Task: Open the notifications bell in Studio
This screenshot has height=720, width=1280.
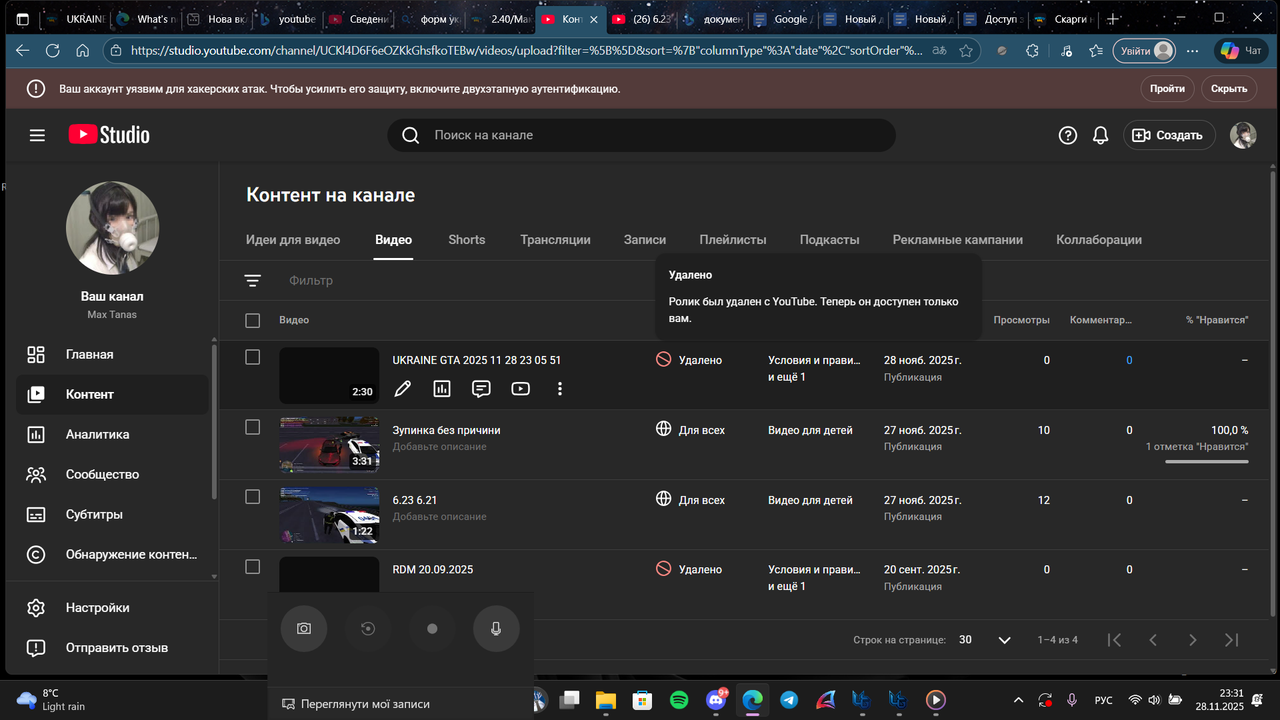Action: (1101, 135)
